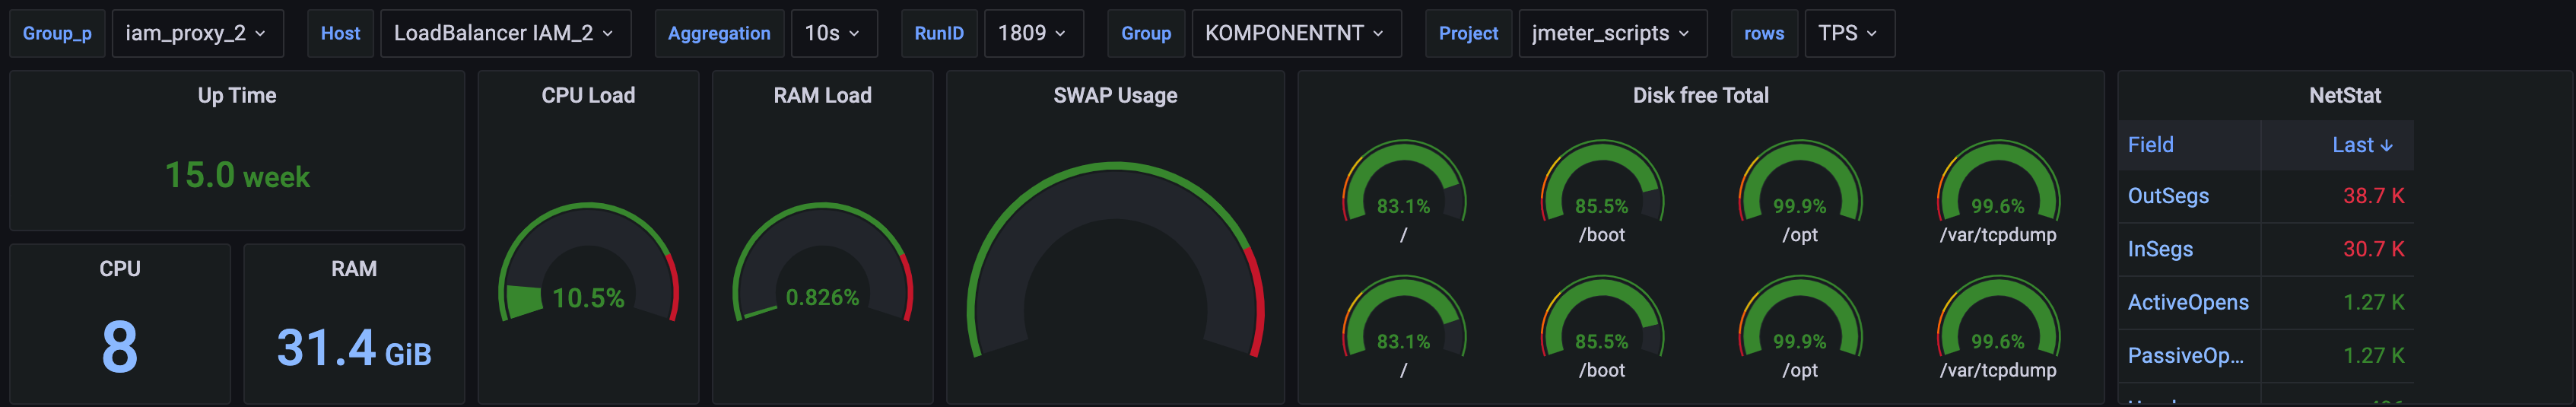Open the CPU Load panel title

coord(588,95)
